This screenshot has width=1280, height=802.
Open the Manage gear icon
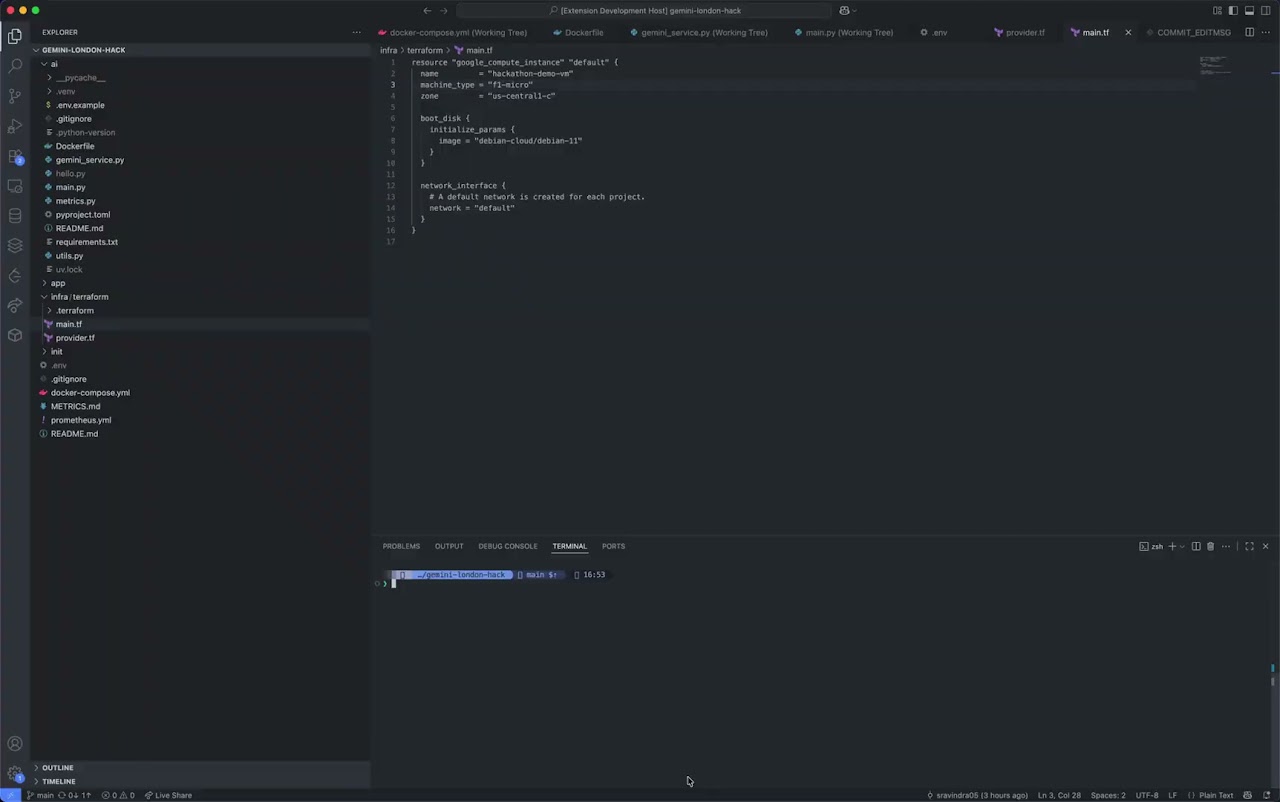coord(15,774)
